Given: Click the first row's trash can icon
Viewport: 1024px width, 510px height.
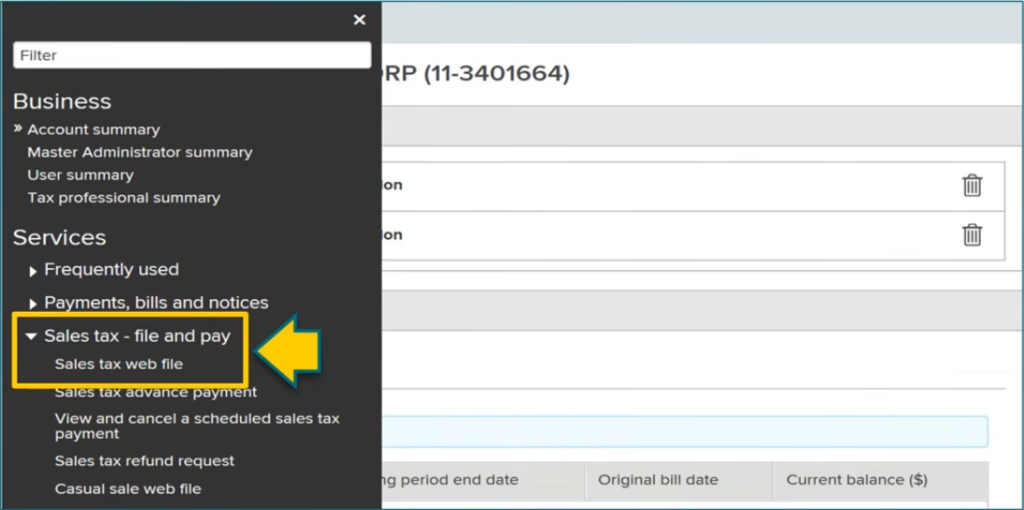Looking at the screenshot, I should click(972, 185).
